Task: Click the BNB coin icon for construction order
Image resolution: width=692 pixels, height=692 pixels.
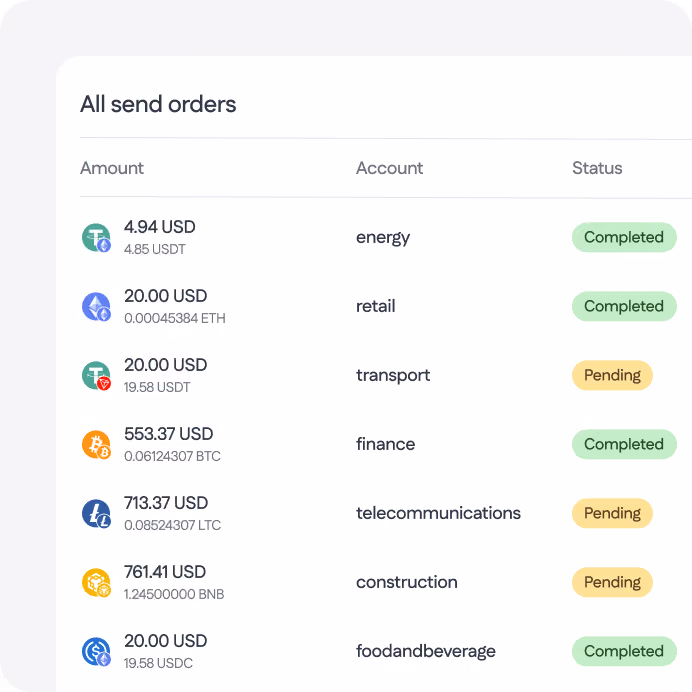Action: coord(96,583)
